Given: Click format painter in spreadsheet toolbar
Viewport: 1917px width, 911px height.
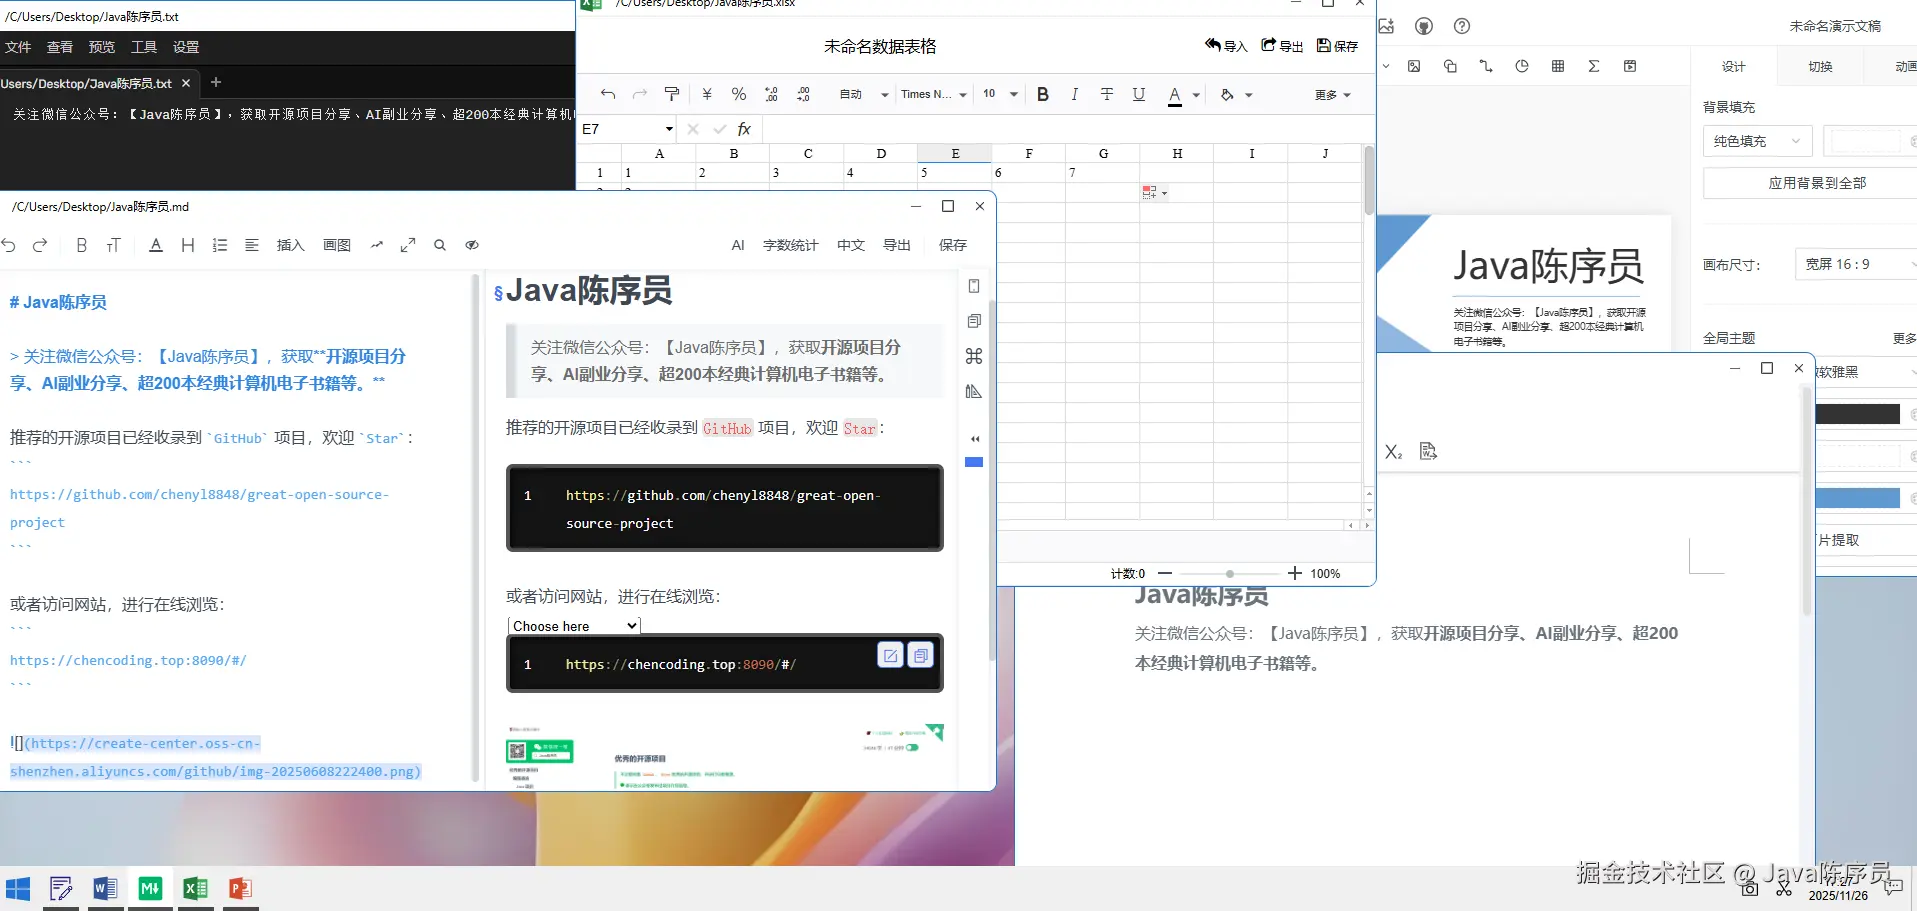Looking at the screenshot, I should tap(672, 94).
